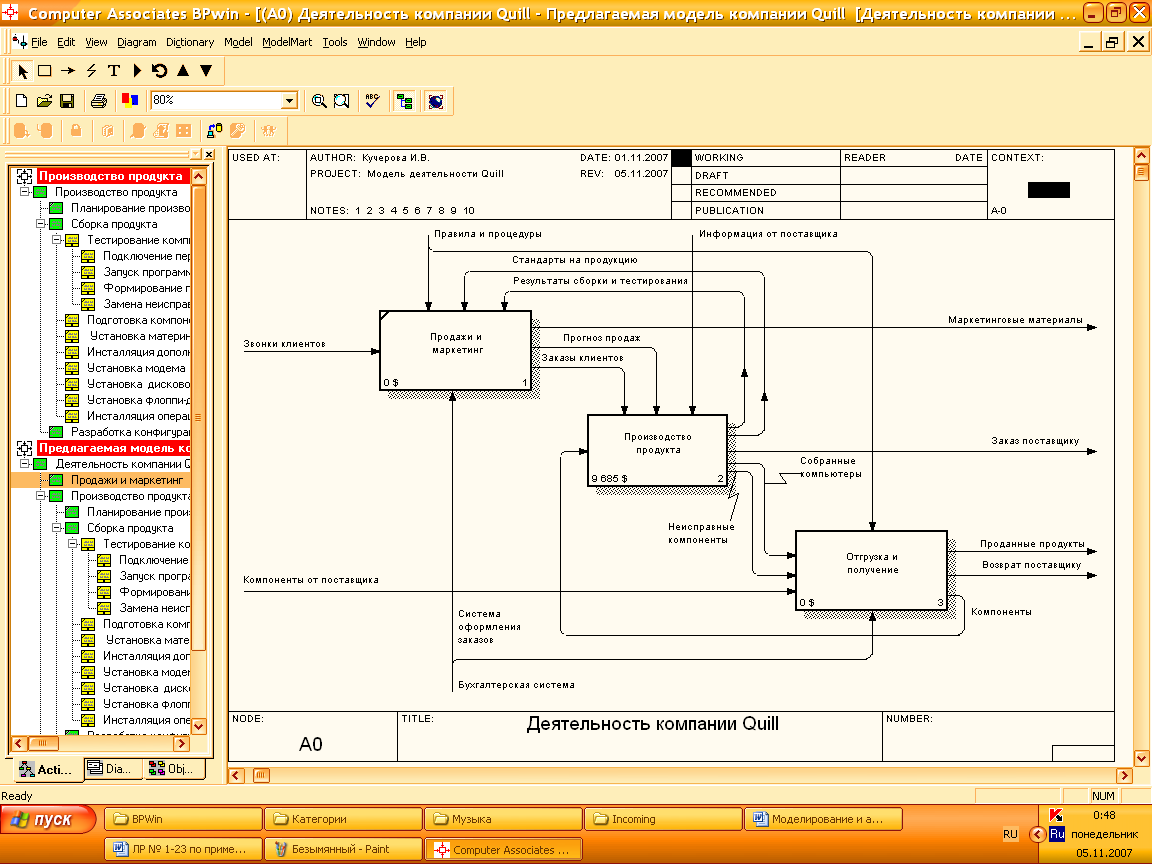Open zoom percentage dropdown showing 80%
1152x864 pixels.
click(289, 101)
